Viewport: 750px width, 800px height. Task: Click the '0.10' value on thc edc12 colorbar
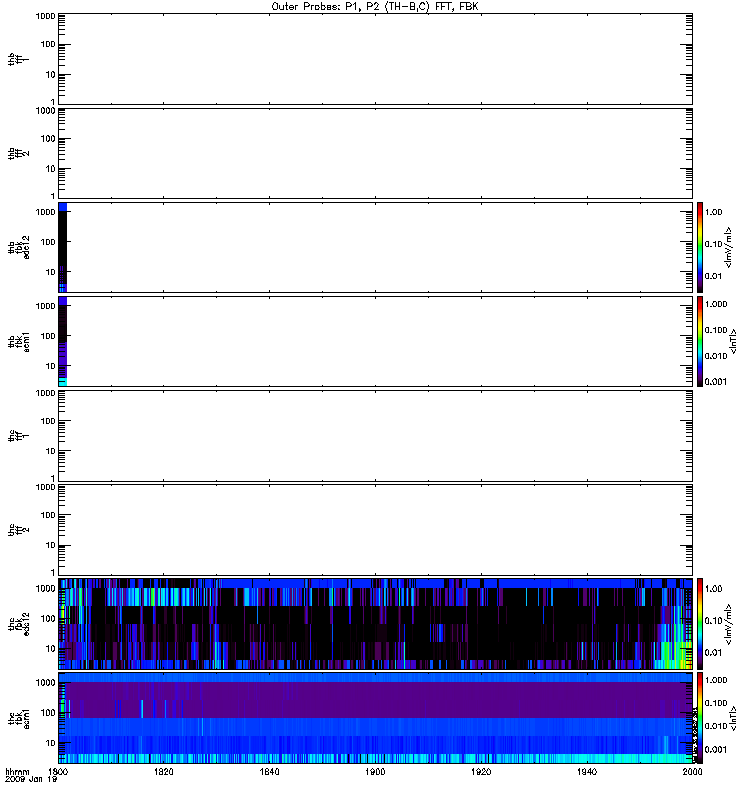pyautogui.click(x=713, y=620)
